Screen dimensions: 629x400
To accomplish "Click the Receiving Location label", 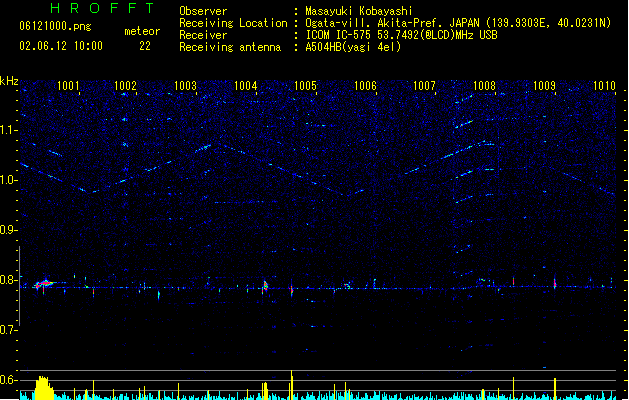I will point(233,23).
